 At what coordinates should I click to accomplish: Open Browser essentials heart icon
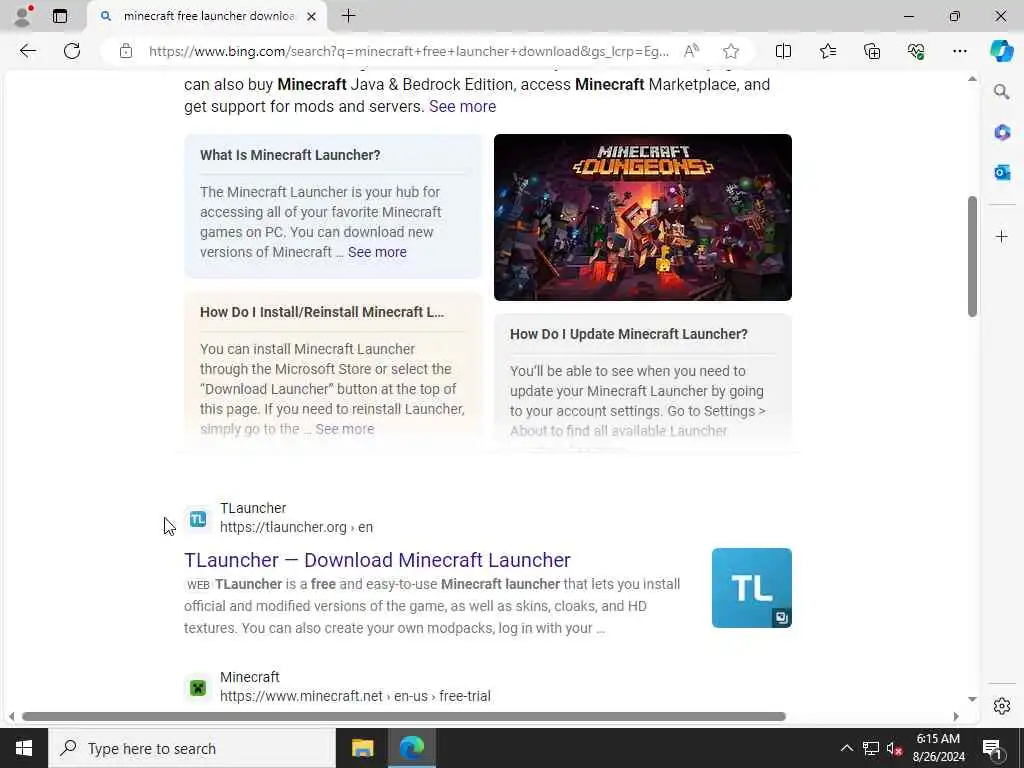[x=916, y=51]
